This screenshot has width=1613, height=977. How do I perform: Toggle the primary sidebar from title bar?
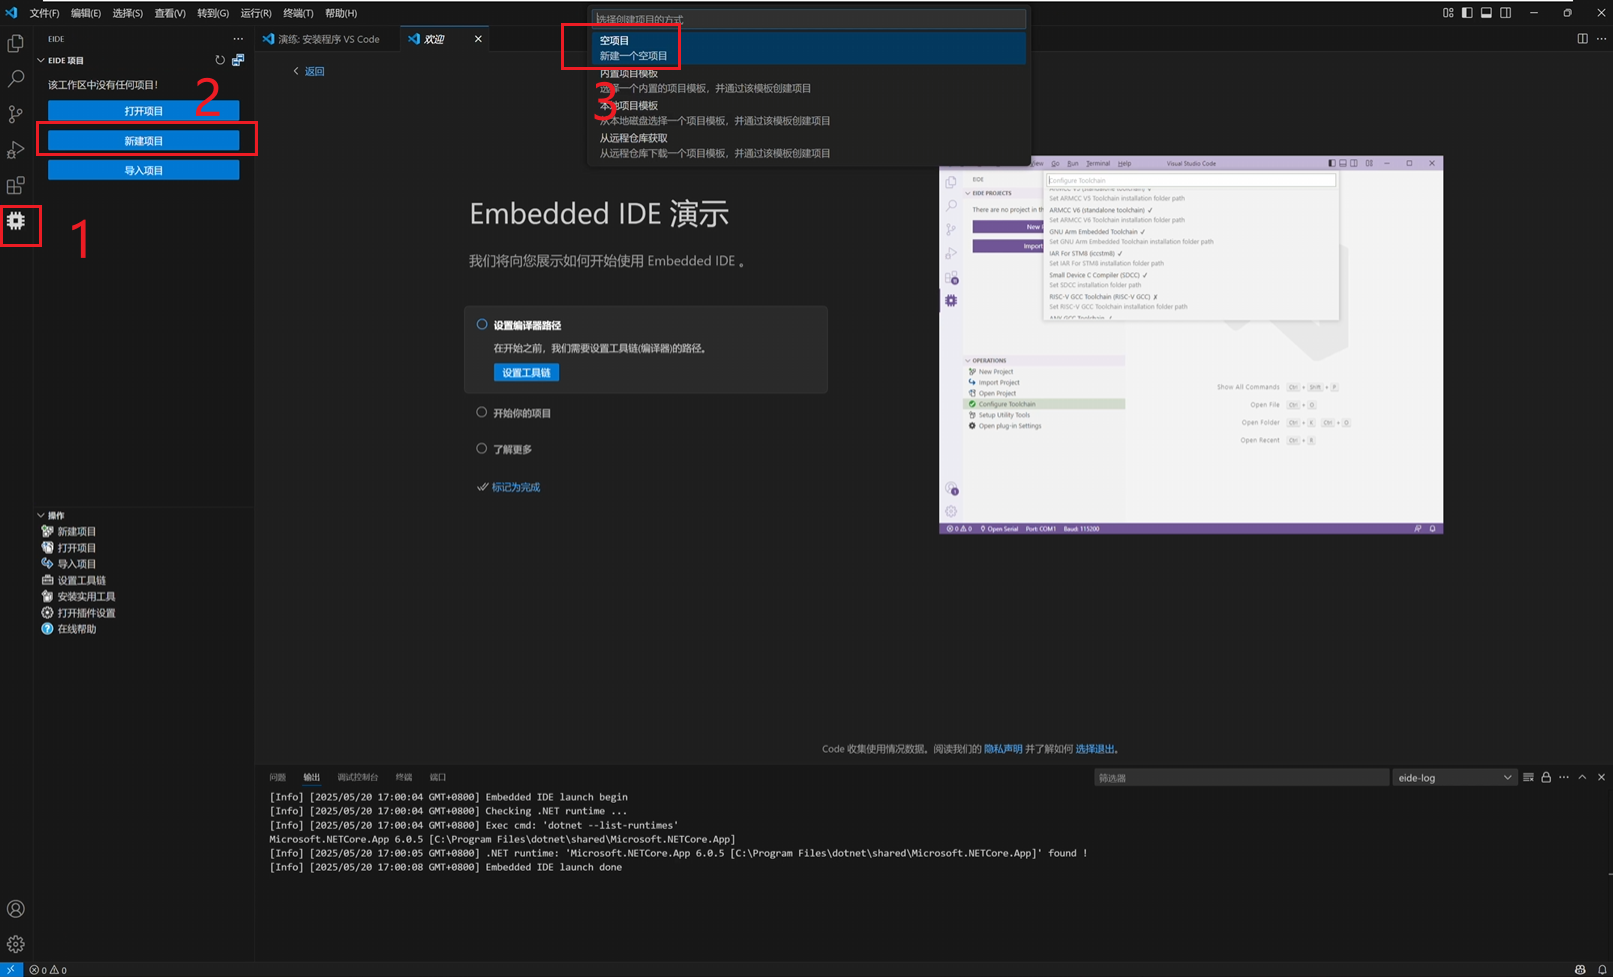(x=1467, y=13)
